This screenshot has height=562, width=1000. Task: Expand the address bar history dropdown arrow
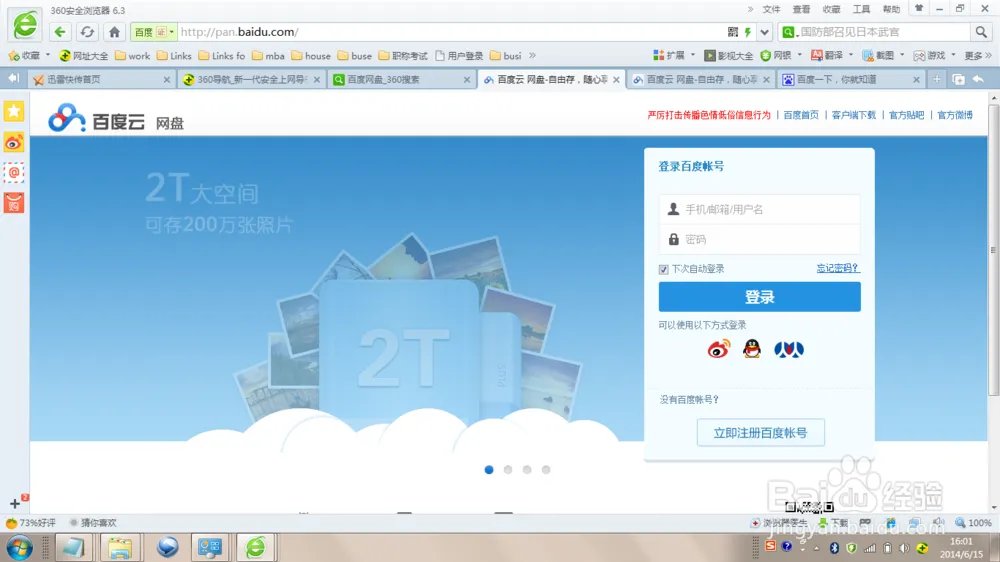pos(764,32)
